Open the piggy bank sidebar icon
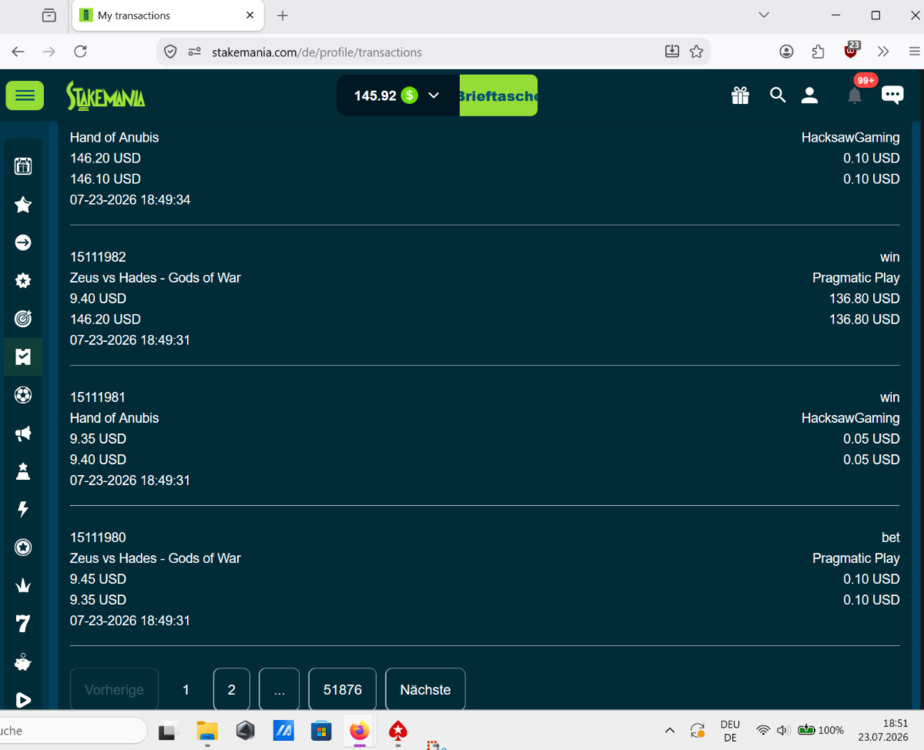The height and width of the screenshot is (750, 924). coord(23,662)
